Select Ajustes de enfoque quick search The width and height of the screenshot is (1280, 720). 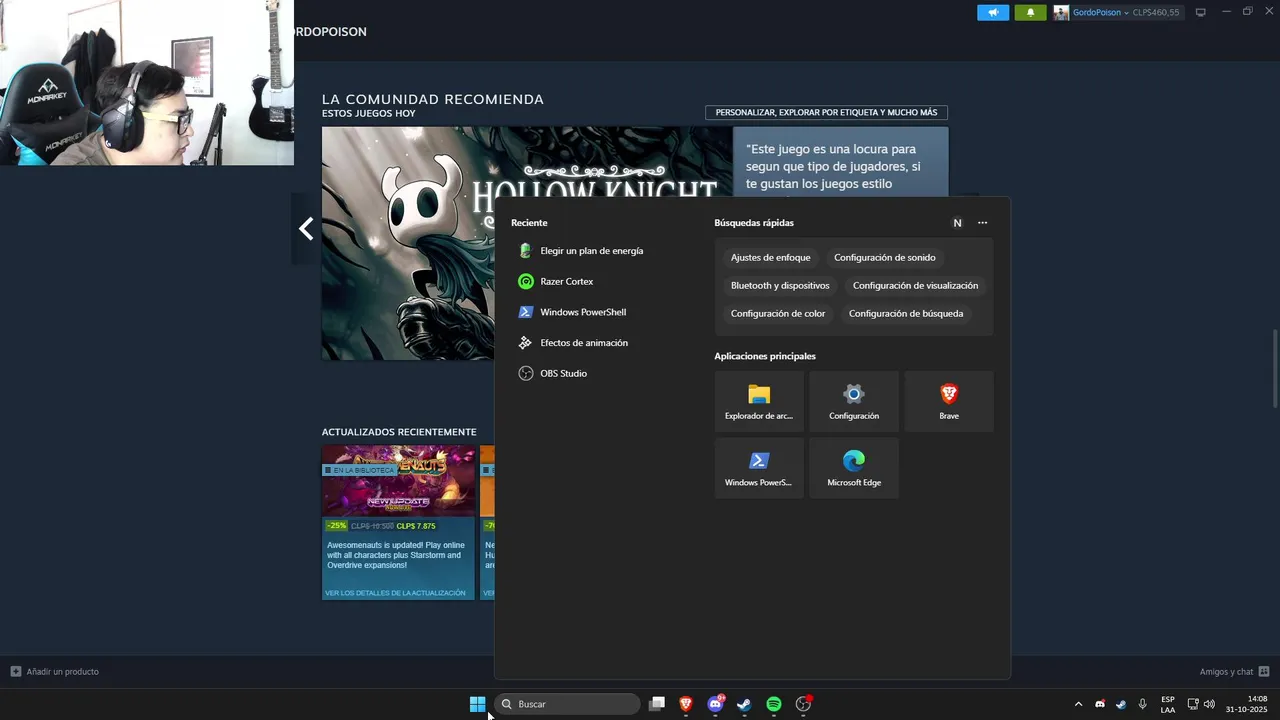(x=770, y=258)
